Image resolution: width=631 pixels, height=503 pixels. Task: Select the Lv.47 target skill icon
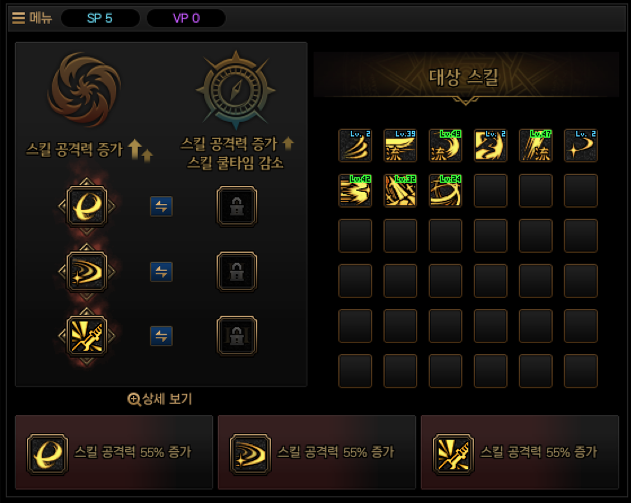[x=536, y=145]
